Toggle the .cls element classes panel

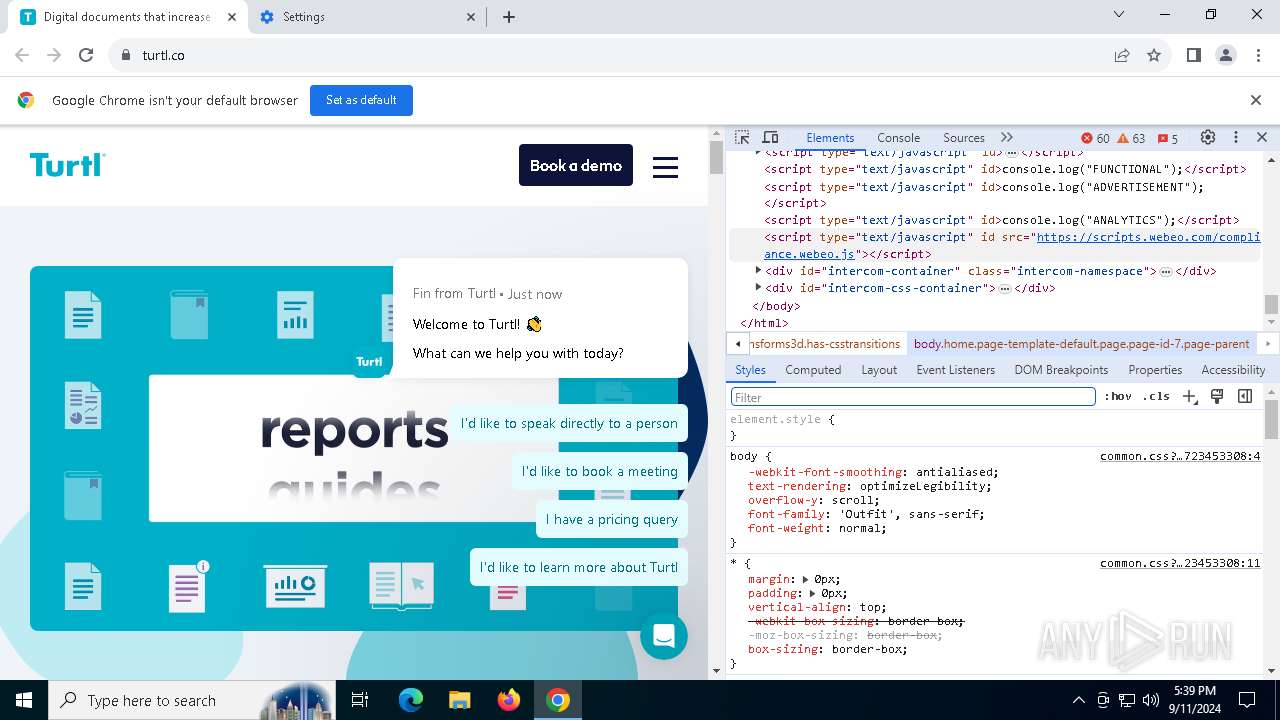[x=1156, y=397]
